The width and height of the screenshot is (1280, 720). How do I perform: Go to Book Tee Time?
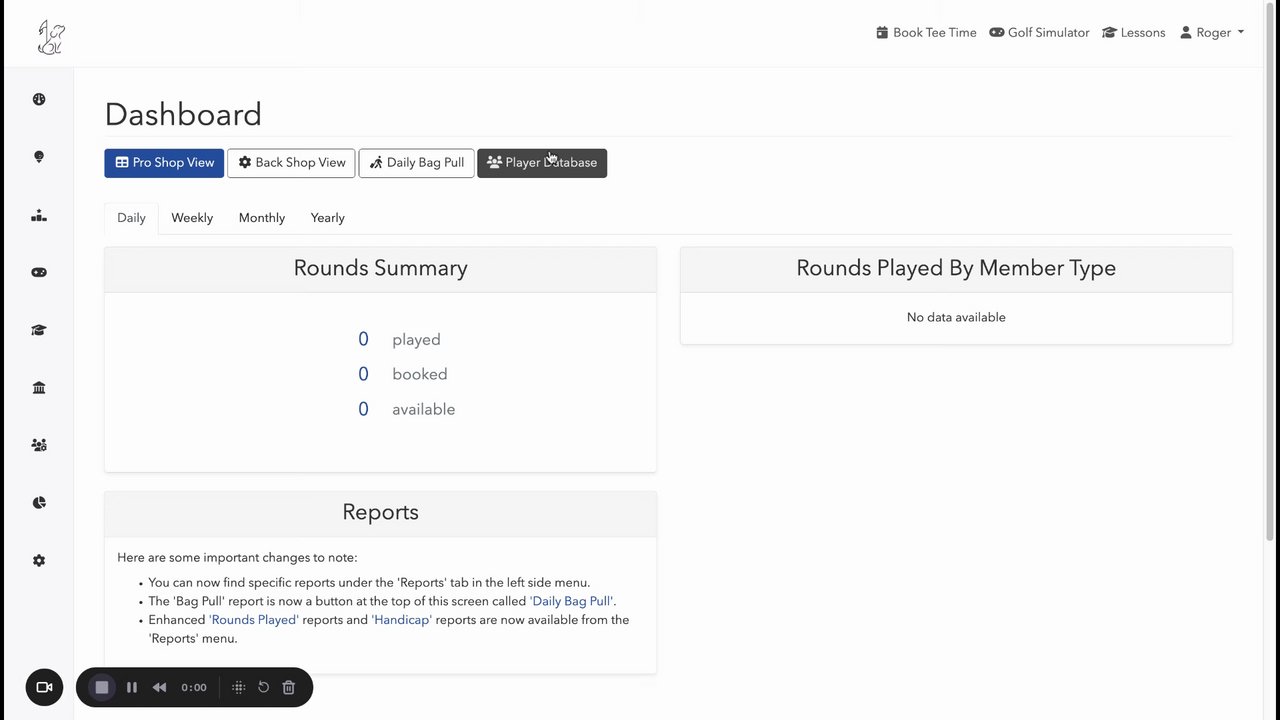[926, 32]
